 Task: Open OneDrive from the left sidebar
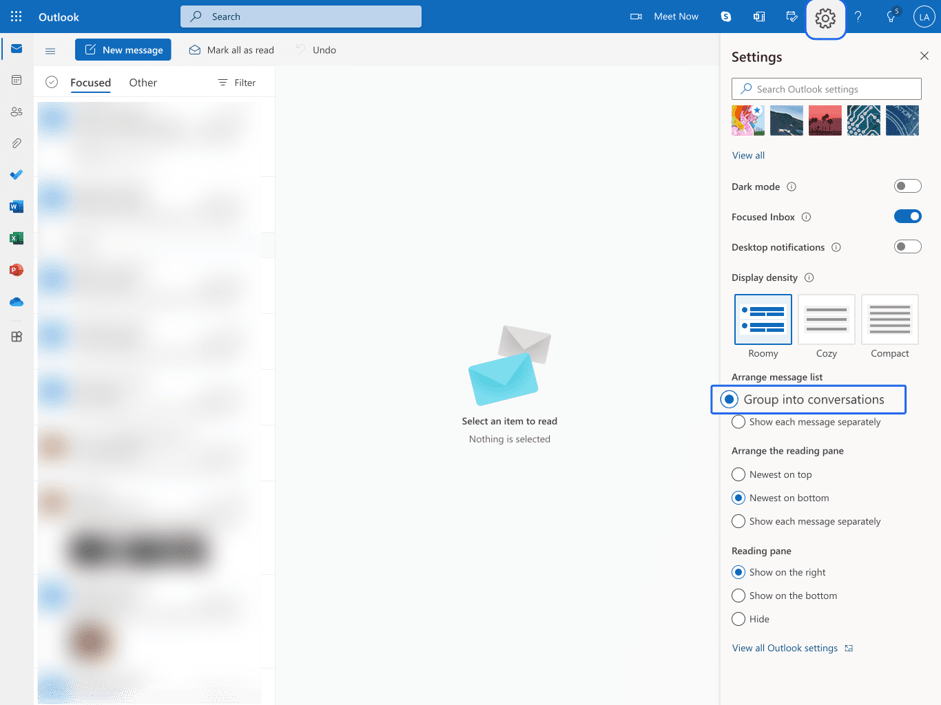[x=15, y=302]
